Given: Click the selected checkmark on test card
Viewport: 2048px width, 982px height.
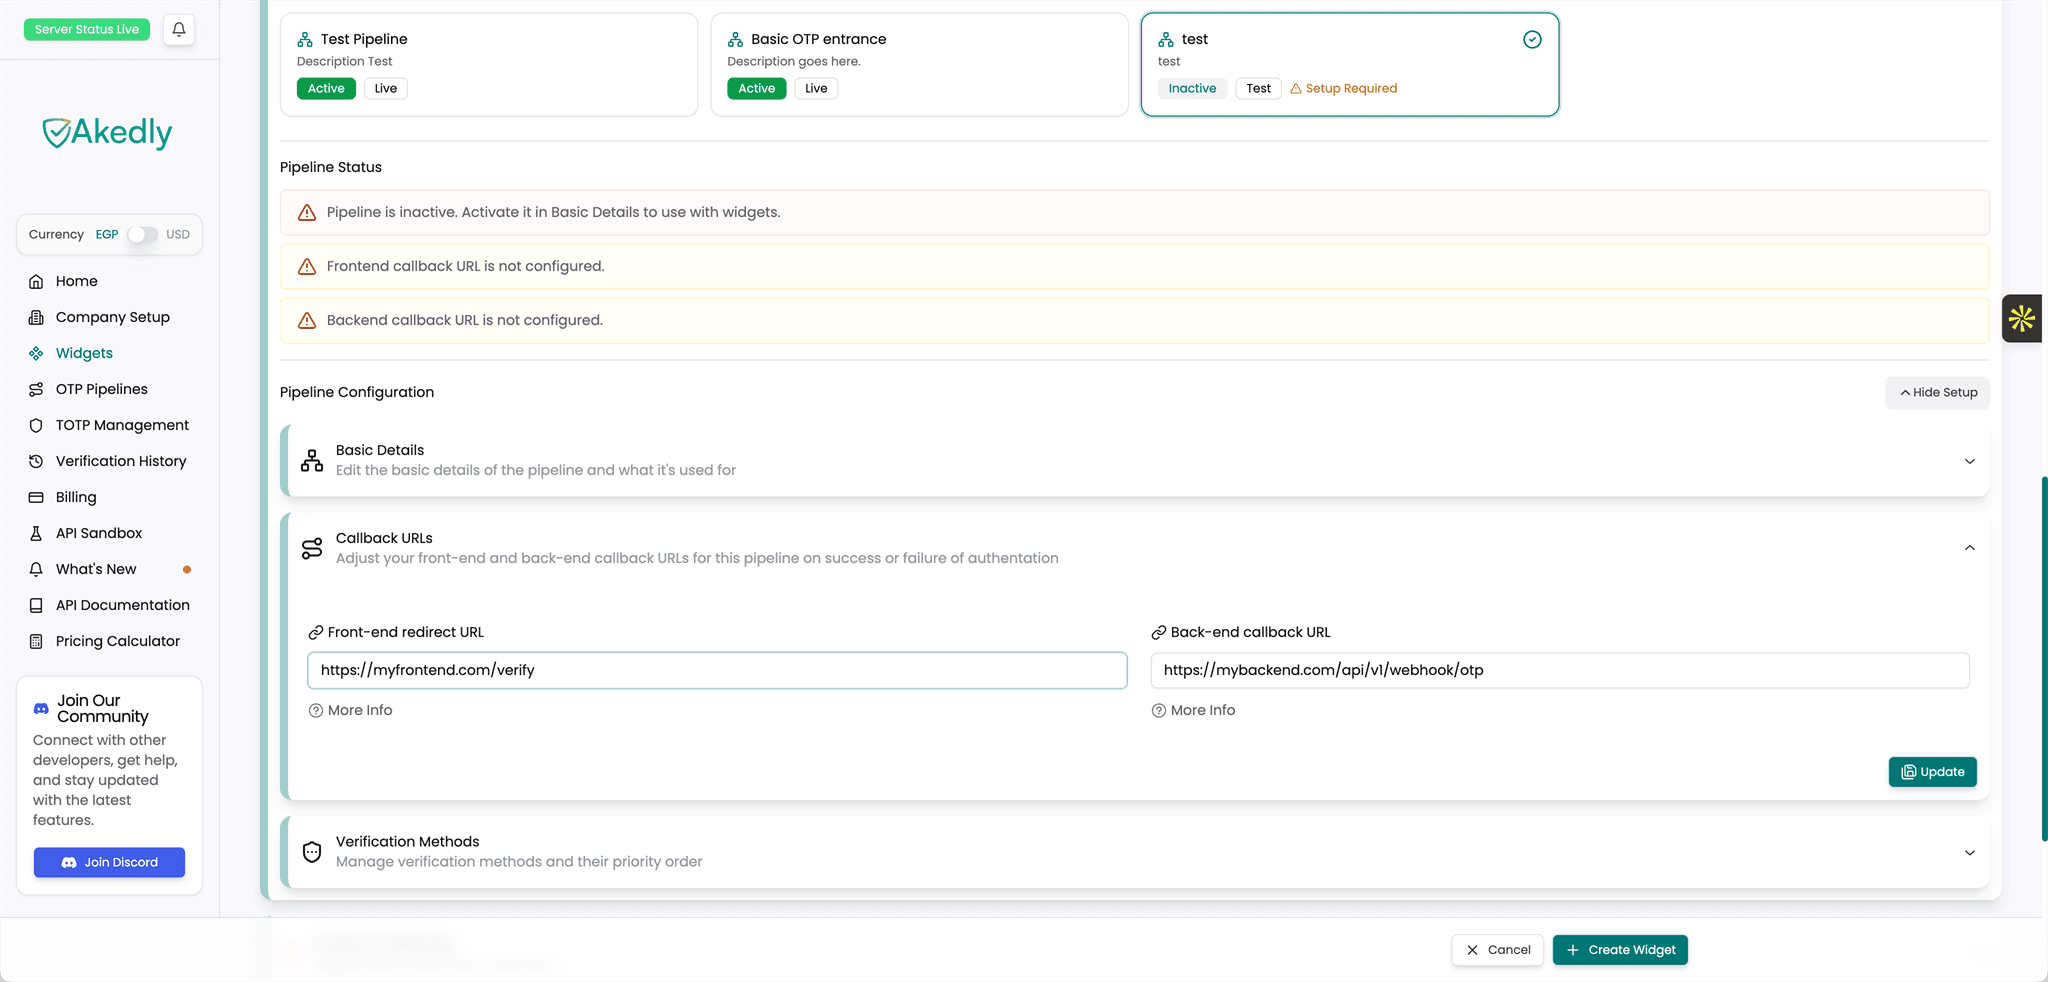Looking at the screenshot, I should (x=1532, y=39).
